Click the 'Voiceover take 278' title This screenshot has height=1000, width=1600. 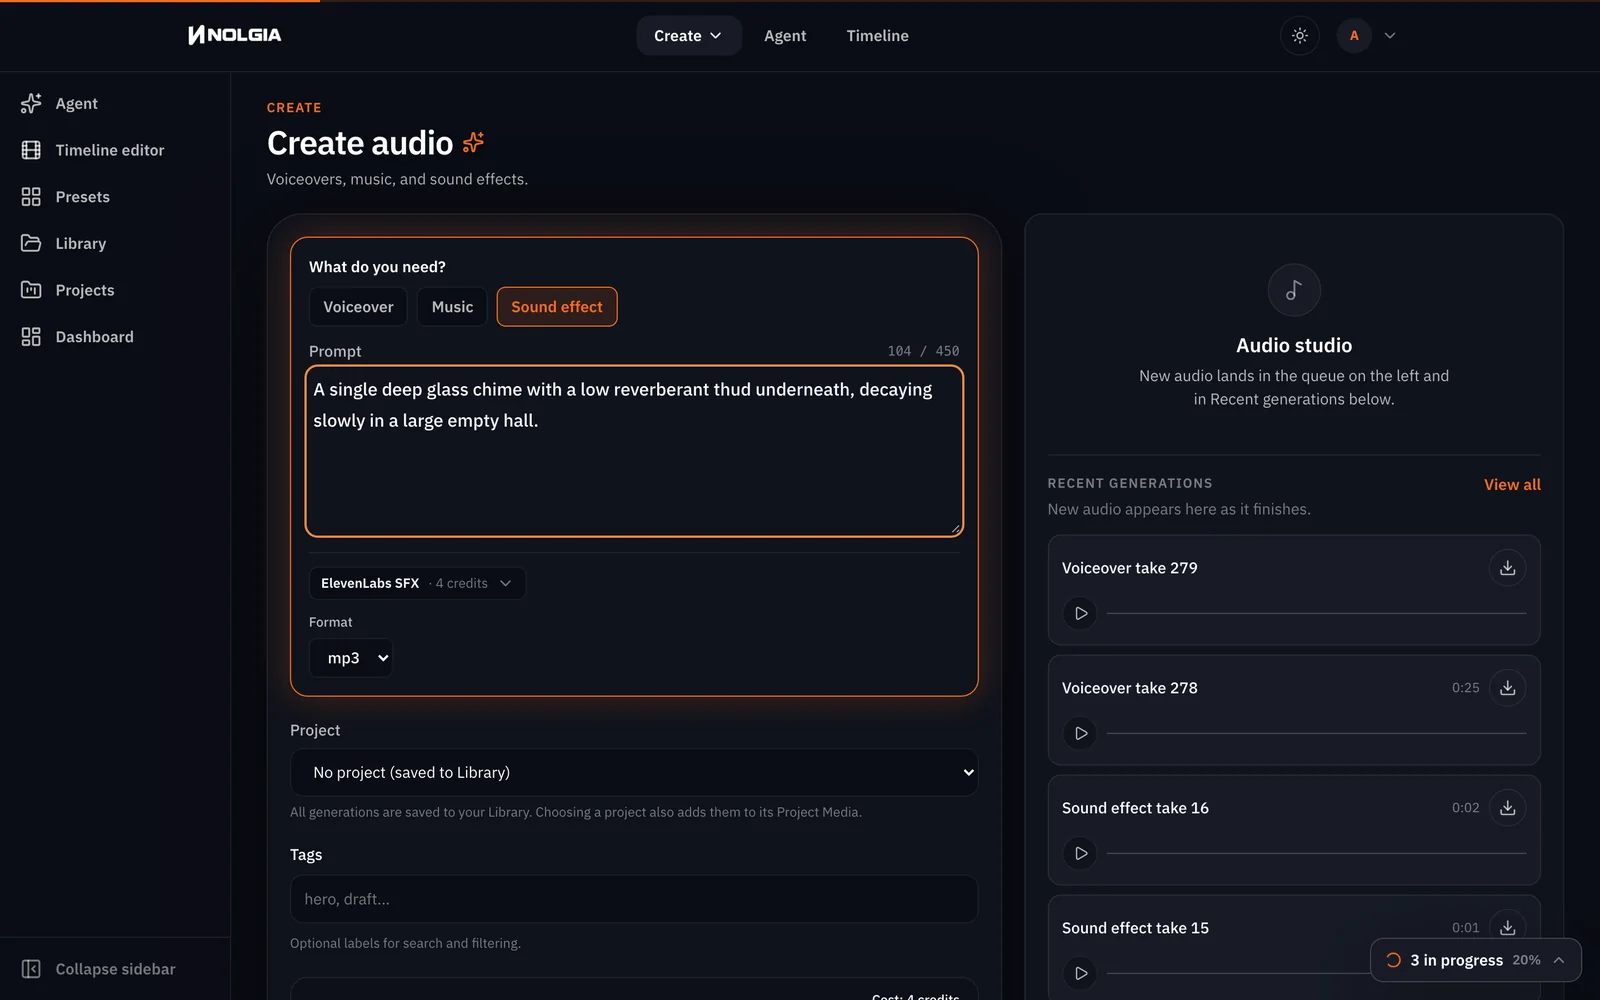[x=1129, y=688]
